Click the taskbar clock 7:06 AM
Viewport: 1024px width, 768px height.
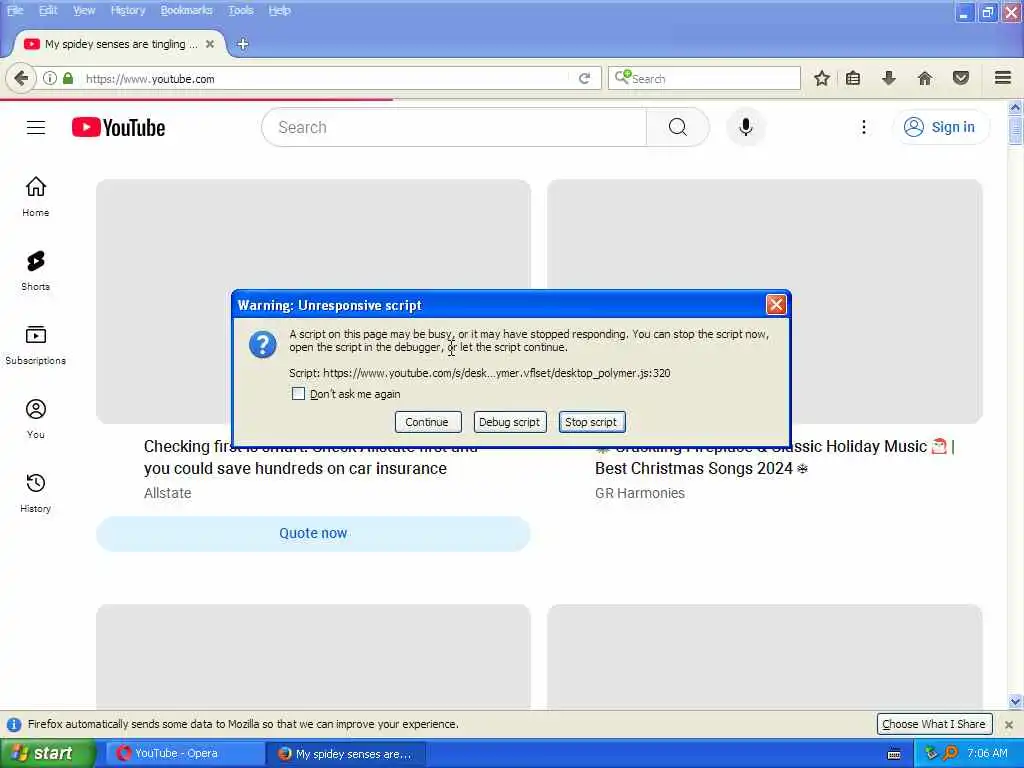pyautogui.click(x=987, y=753)
